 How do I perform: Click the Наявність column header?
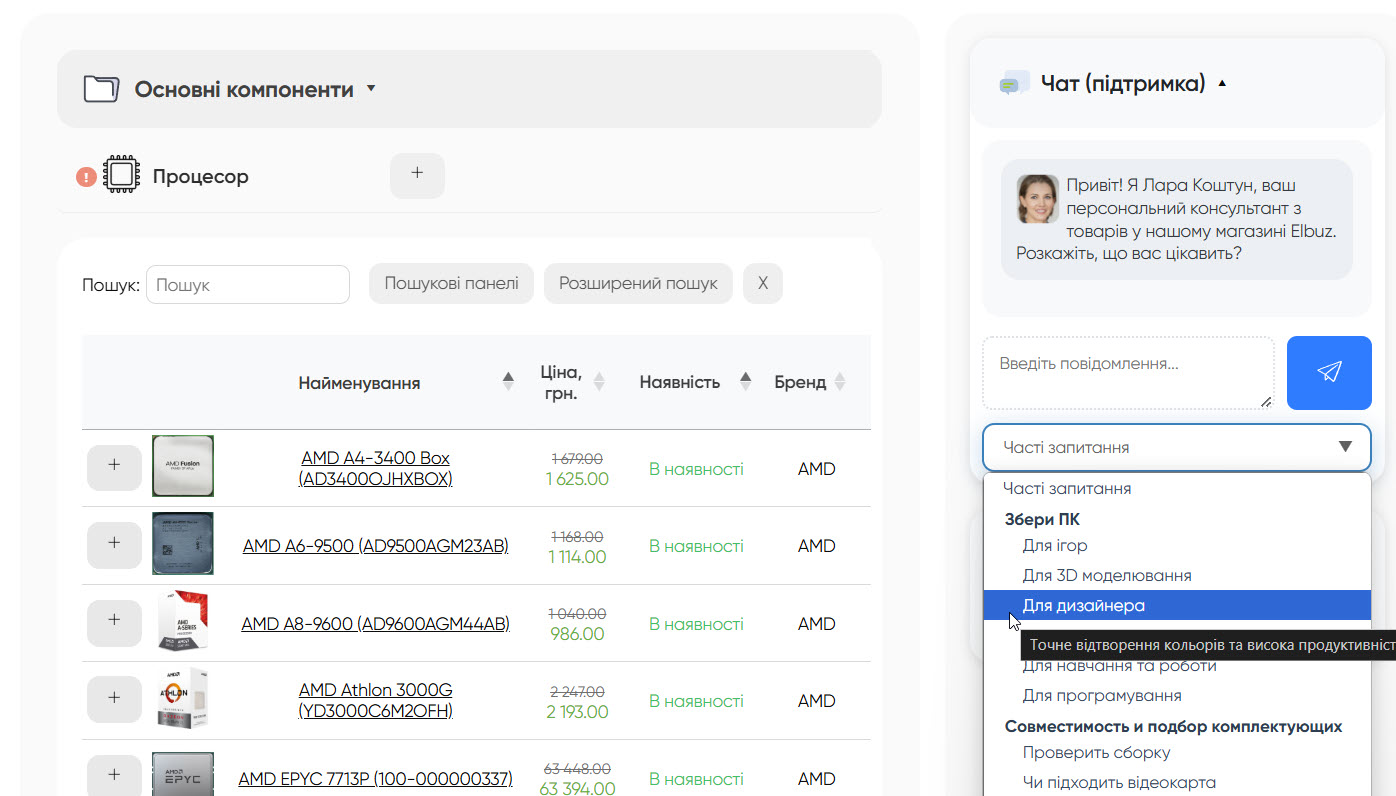679,383
